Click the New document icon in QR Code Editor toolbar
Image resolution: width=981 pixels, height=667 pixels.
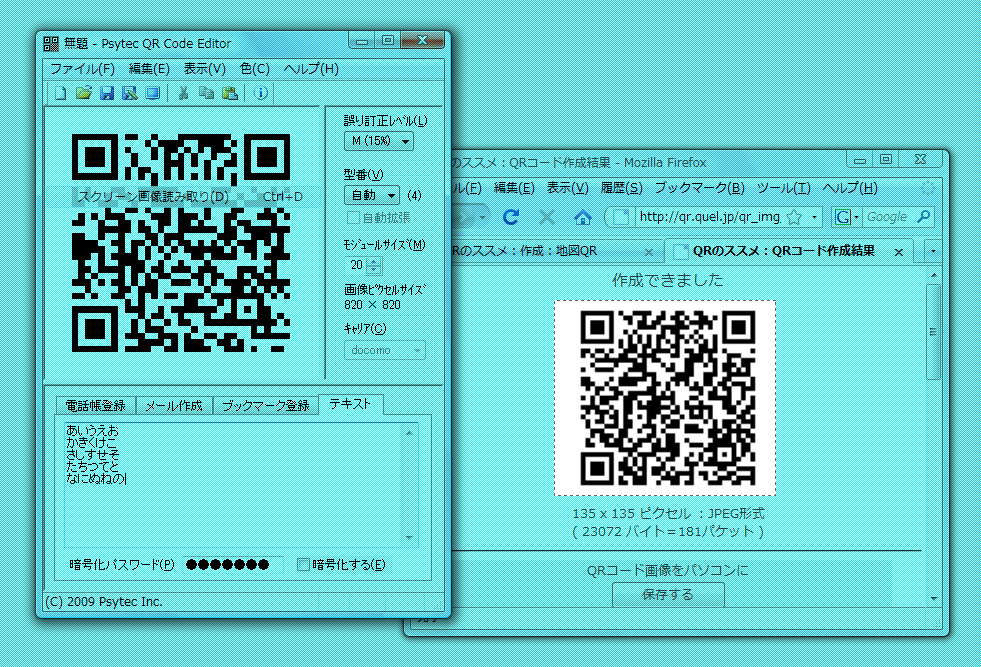tap(60, 93)
